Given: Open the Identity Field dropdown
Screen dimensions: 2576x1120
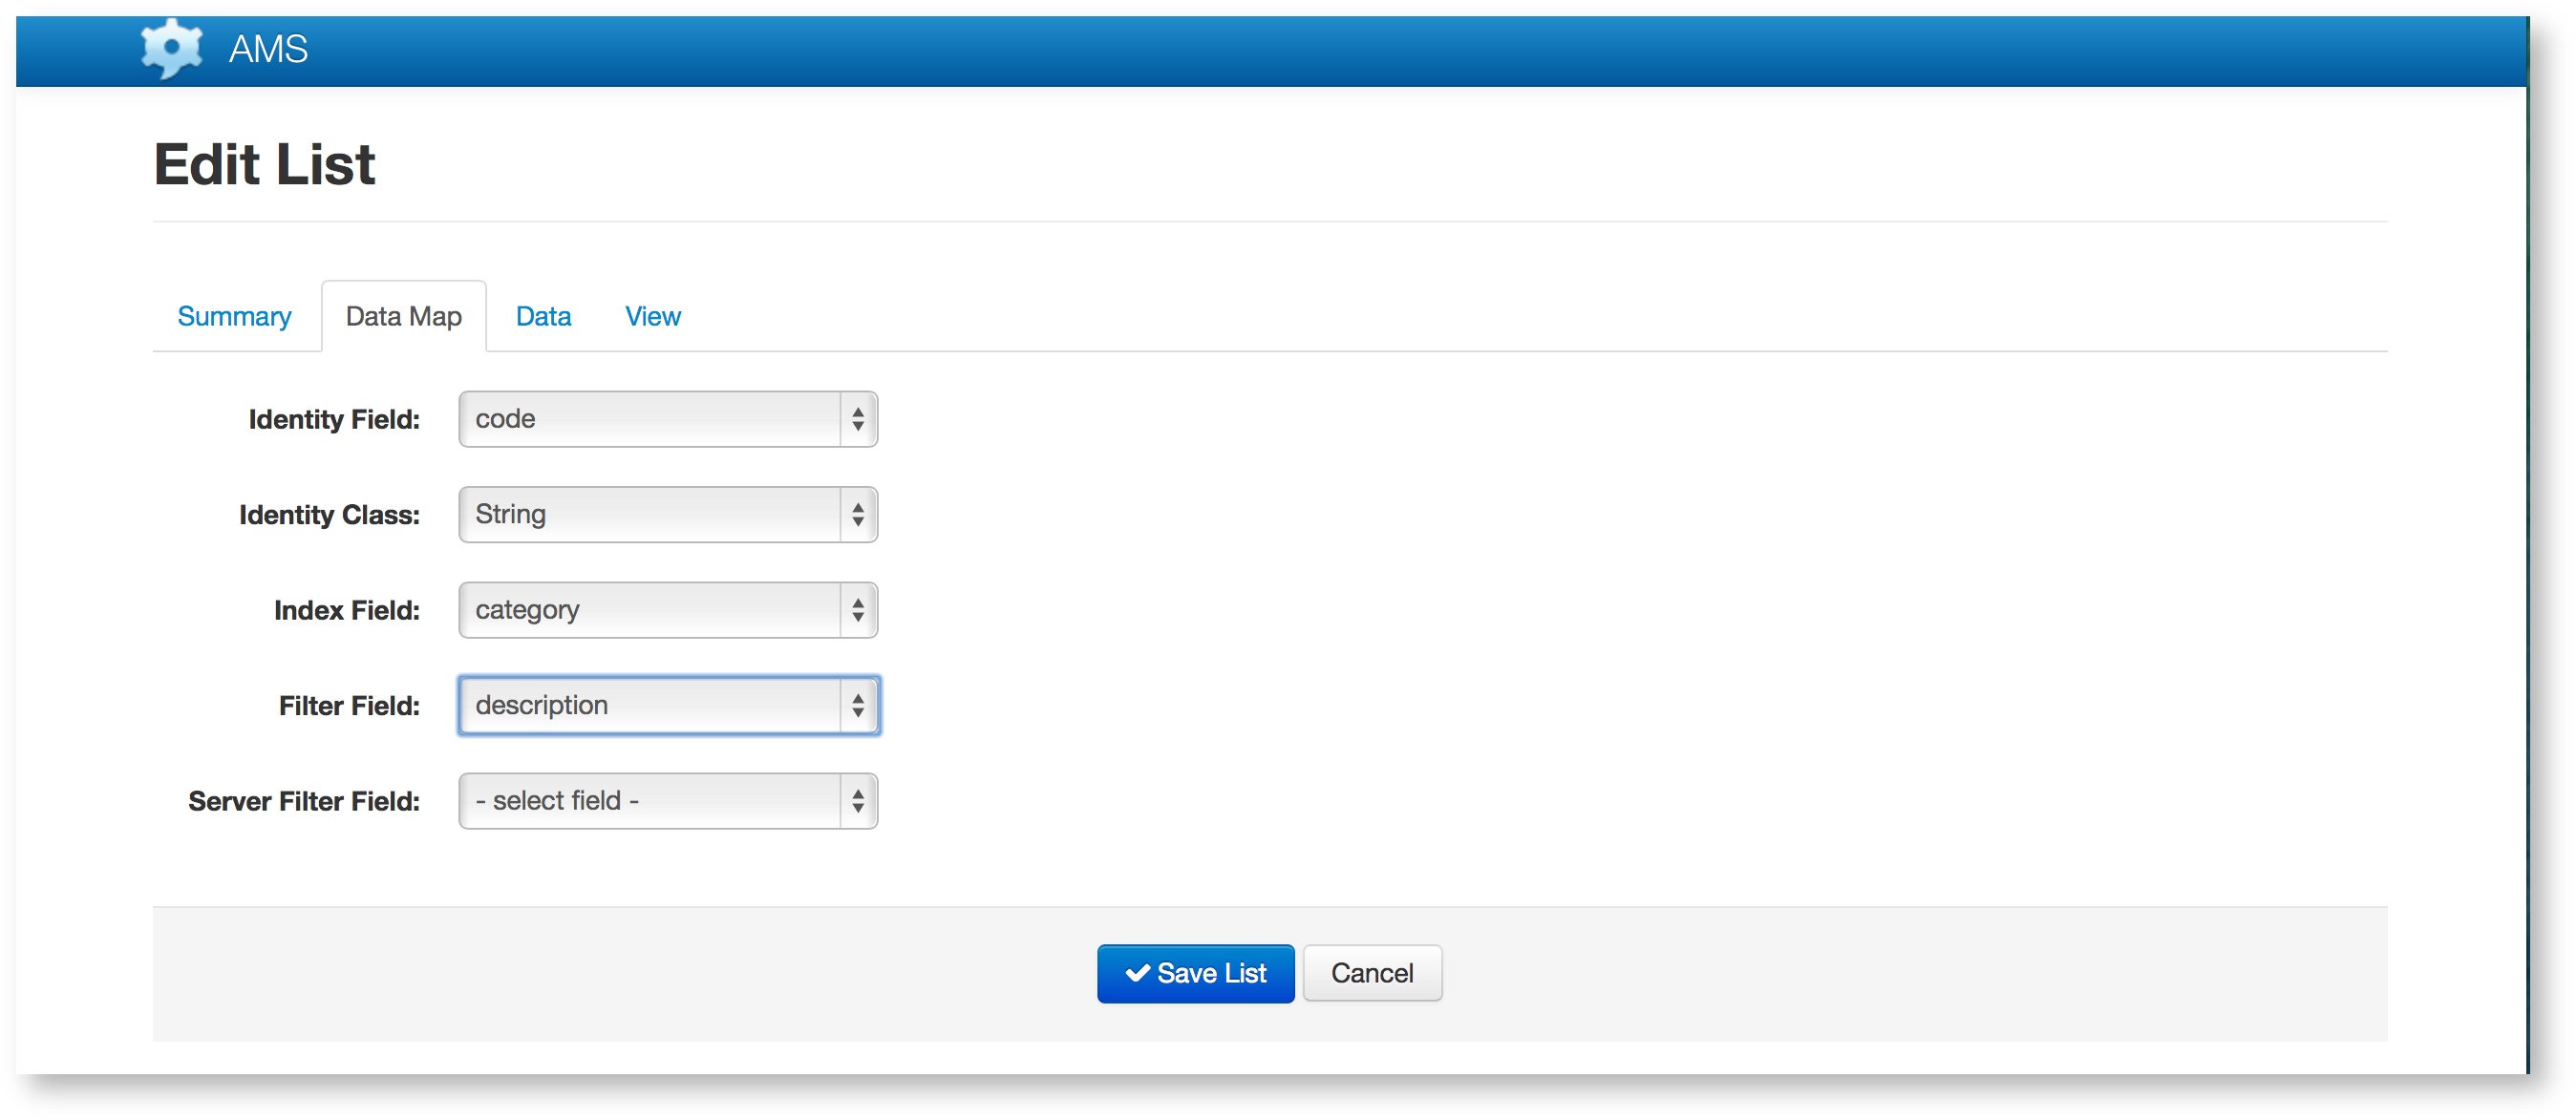Looking at the screenshot, I should pyautogui.click(x=650, y=419).
